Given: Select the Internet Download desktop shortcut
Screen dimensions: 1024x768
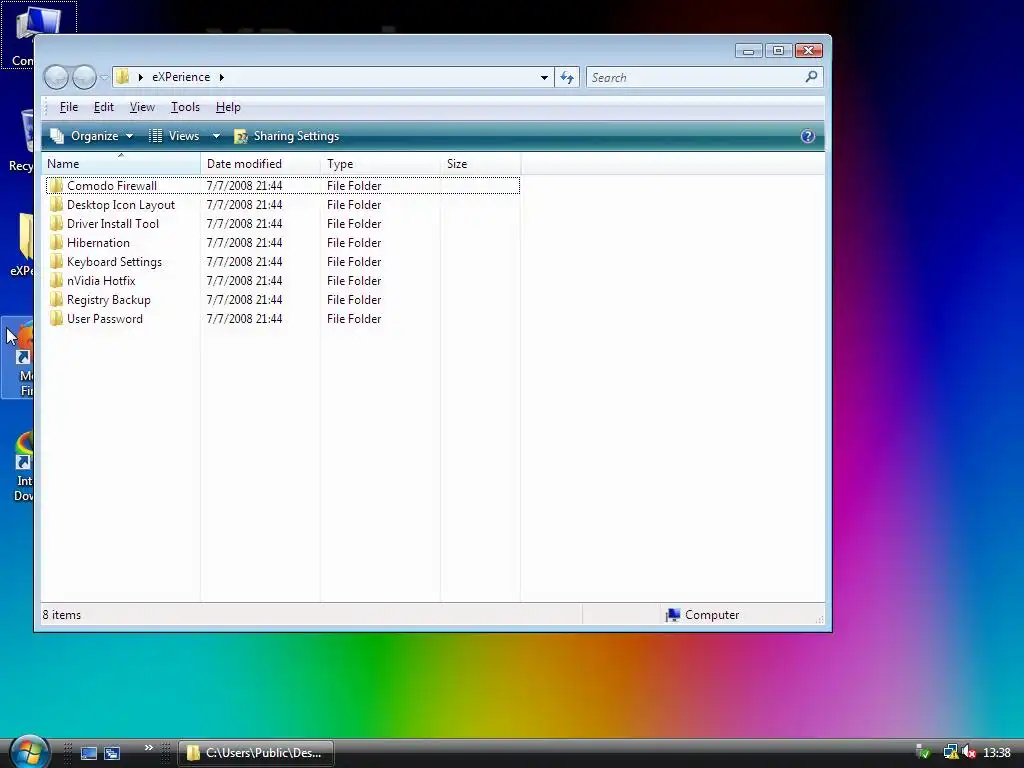Looking at the screenshot, I should (x=22, y=466).
